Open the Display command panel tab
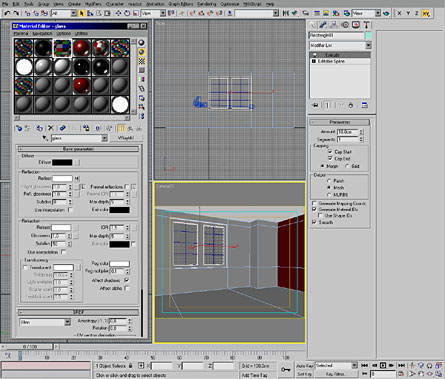 [x=356, y=25]
